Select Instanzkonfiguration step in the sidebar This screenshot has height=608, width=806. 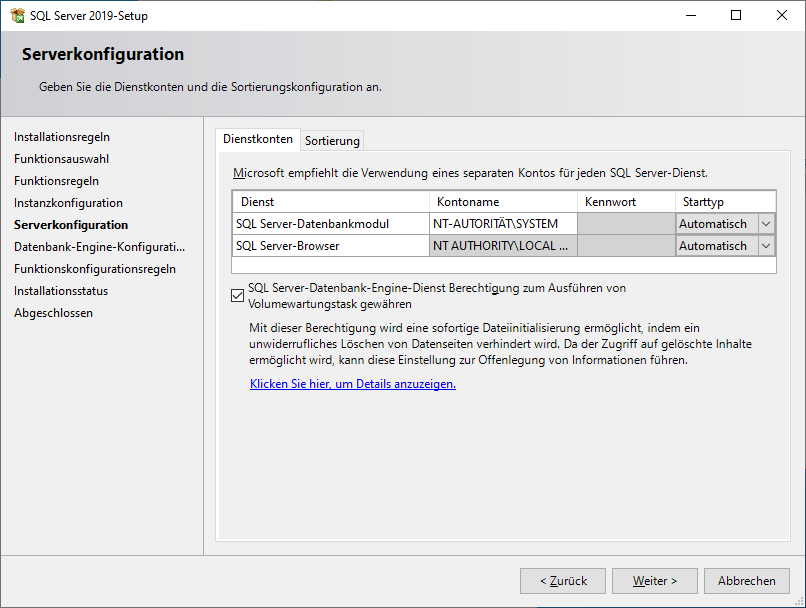68,203
